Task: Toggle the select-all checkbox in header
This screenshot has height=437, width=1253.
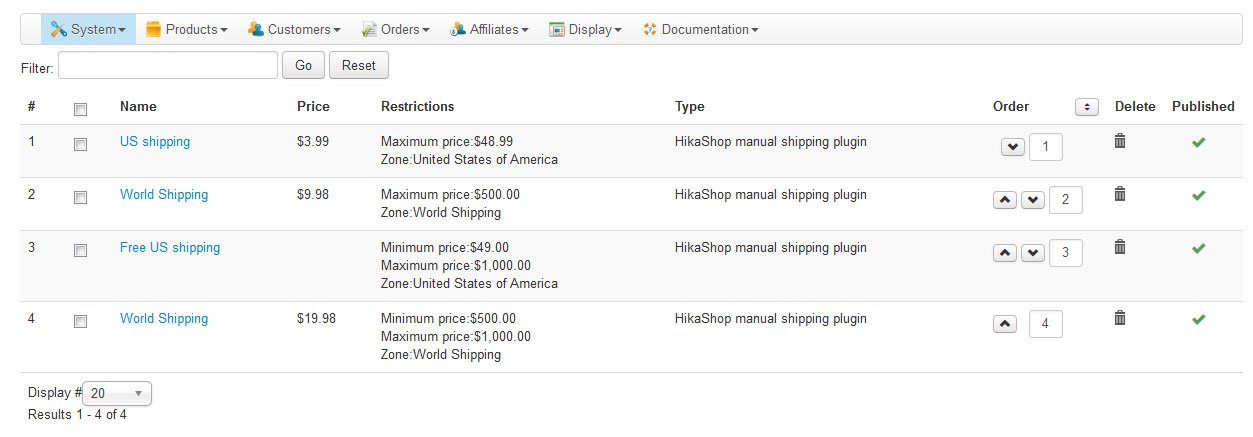Action: pyautogui.click(x=81, y=109)
